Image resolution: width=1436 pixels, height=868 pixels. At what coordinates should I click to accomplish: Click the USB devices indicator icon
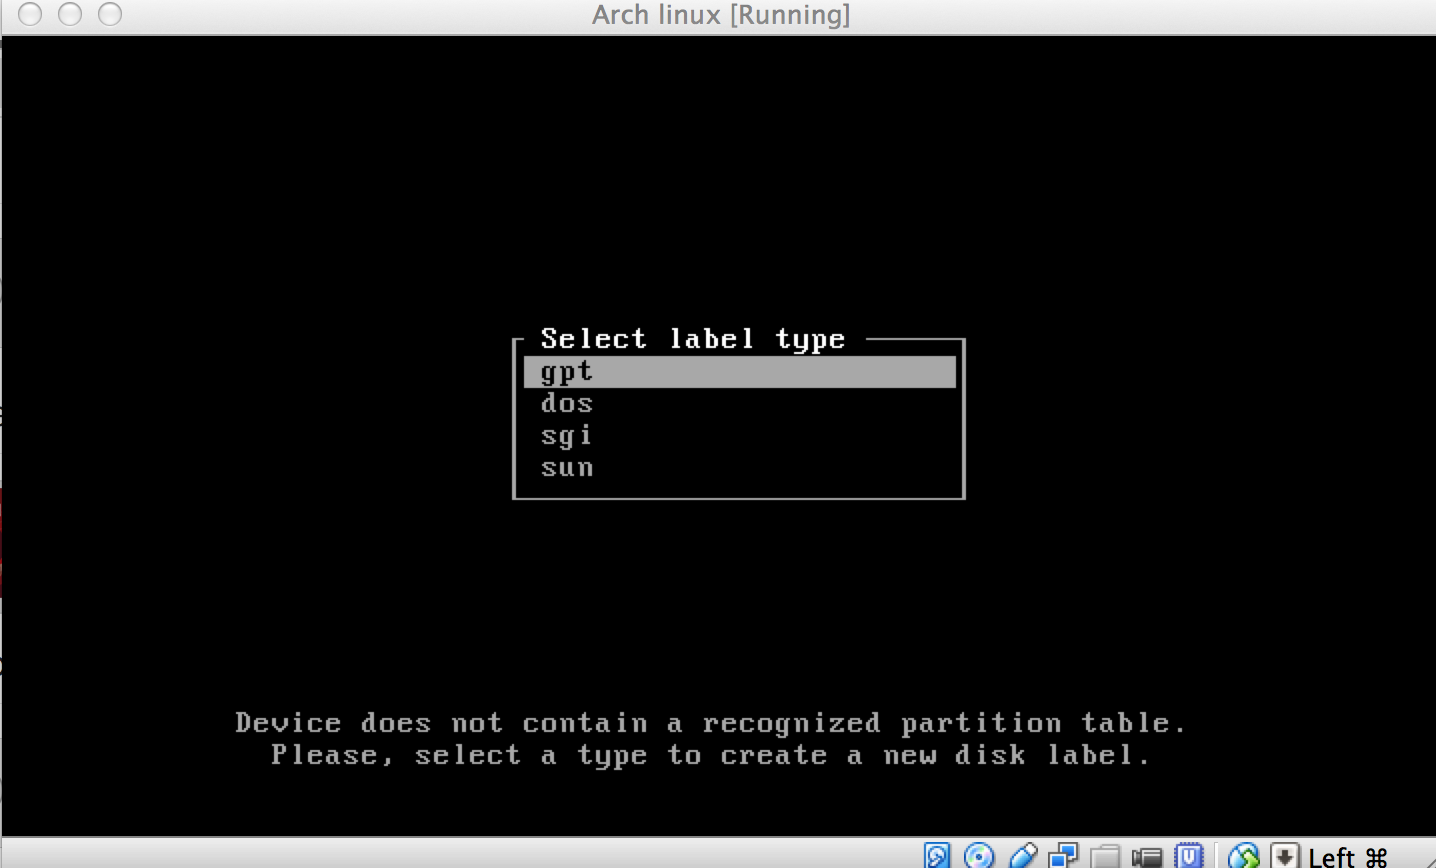1022,856
